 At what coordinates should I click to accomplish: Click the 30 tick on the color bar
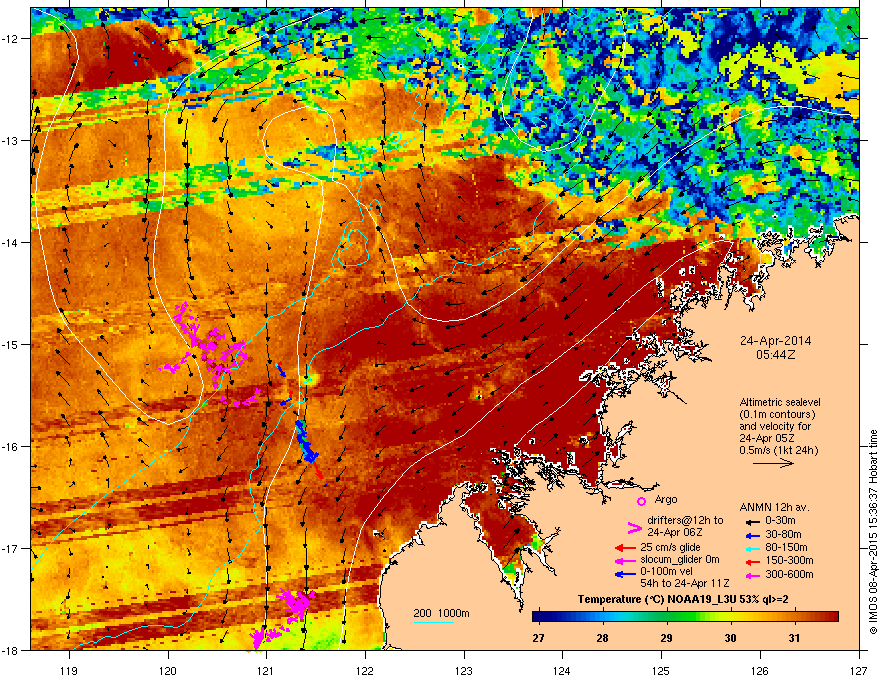[x=730, y=638]
